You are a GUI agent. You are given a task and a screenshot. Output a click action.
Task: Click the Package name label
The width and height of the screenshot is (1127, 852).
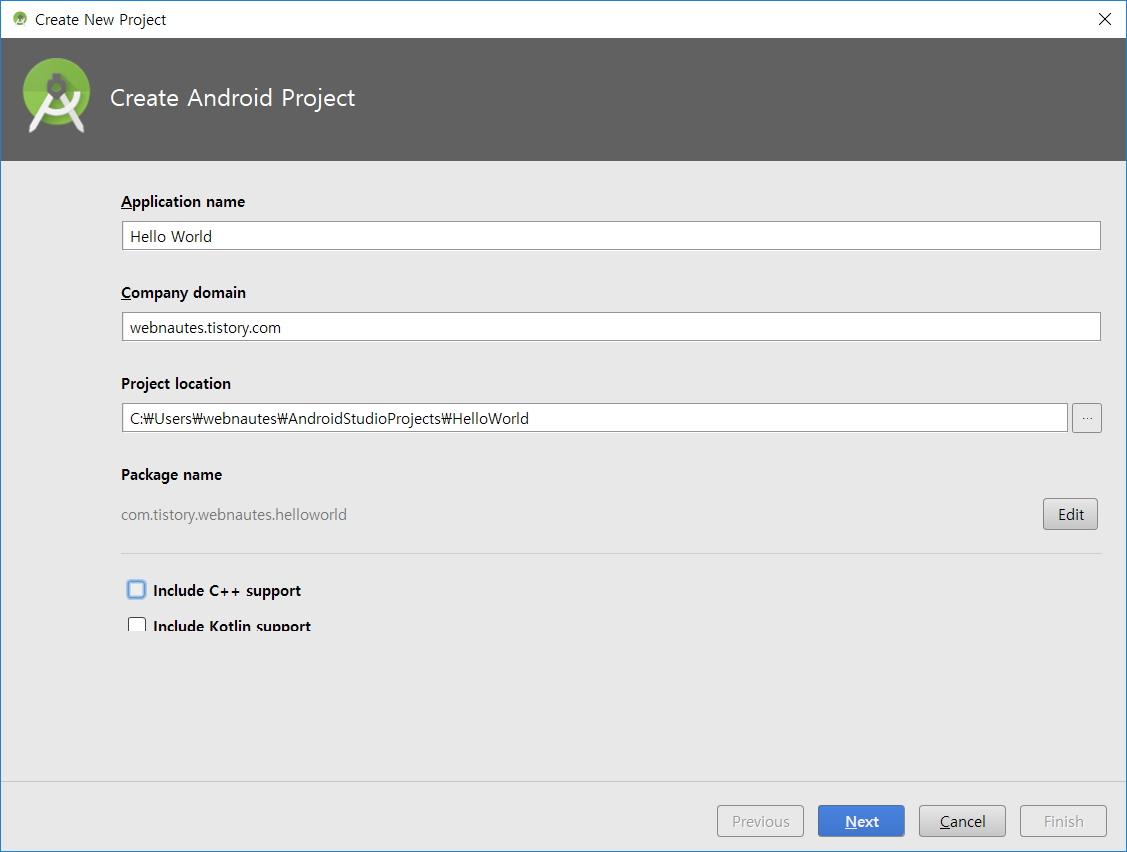coord(171,475)
